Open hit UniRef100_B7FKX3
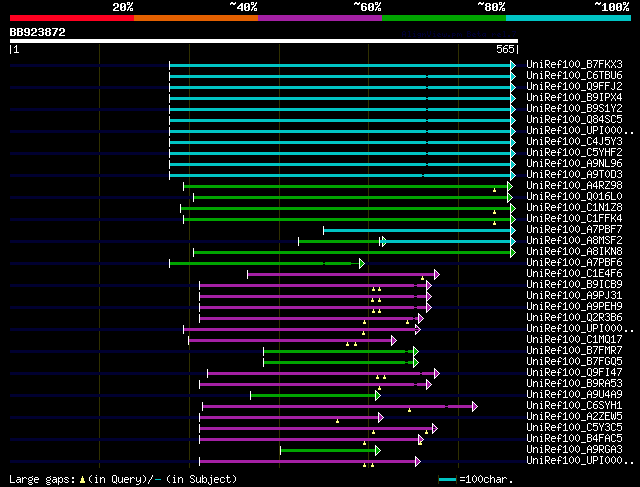Image resolution: width=640 pixels, height=487 pixels. point(574,64)
